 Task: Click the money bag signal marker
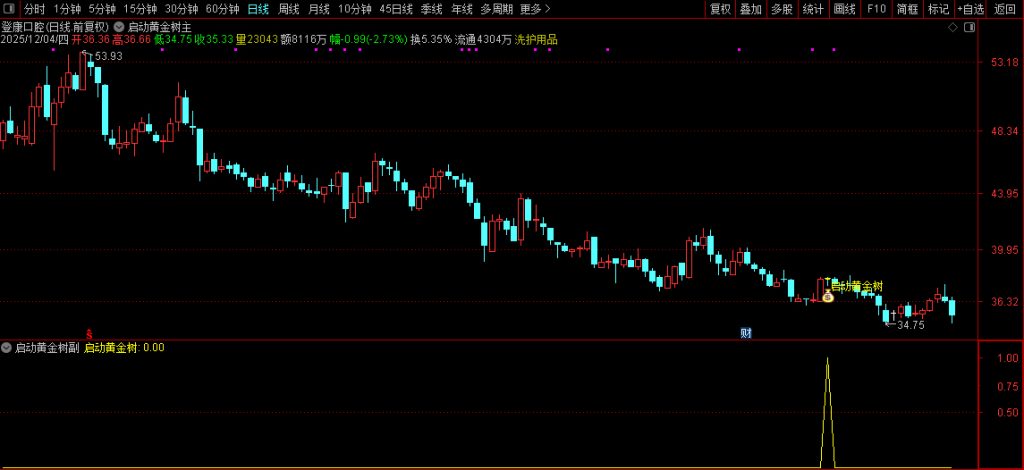(x=828, y=296)
